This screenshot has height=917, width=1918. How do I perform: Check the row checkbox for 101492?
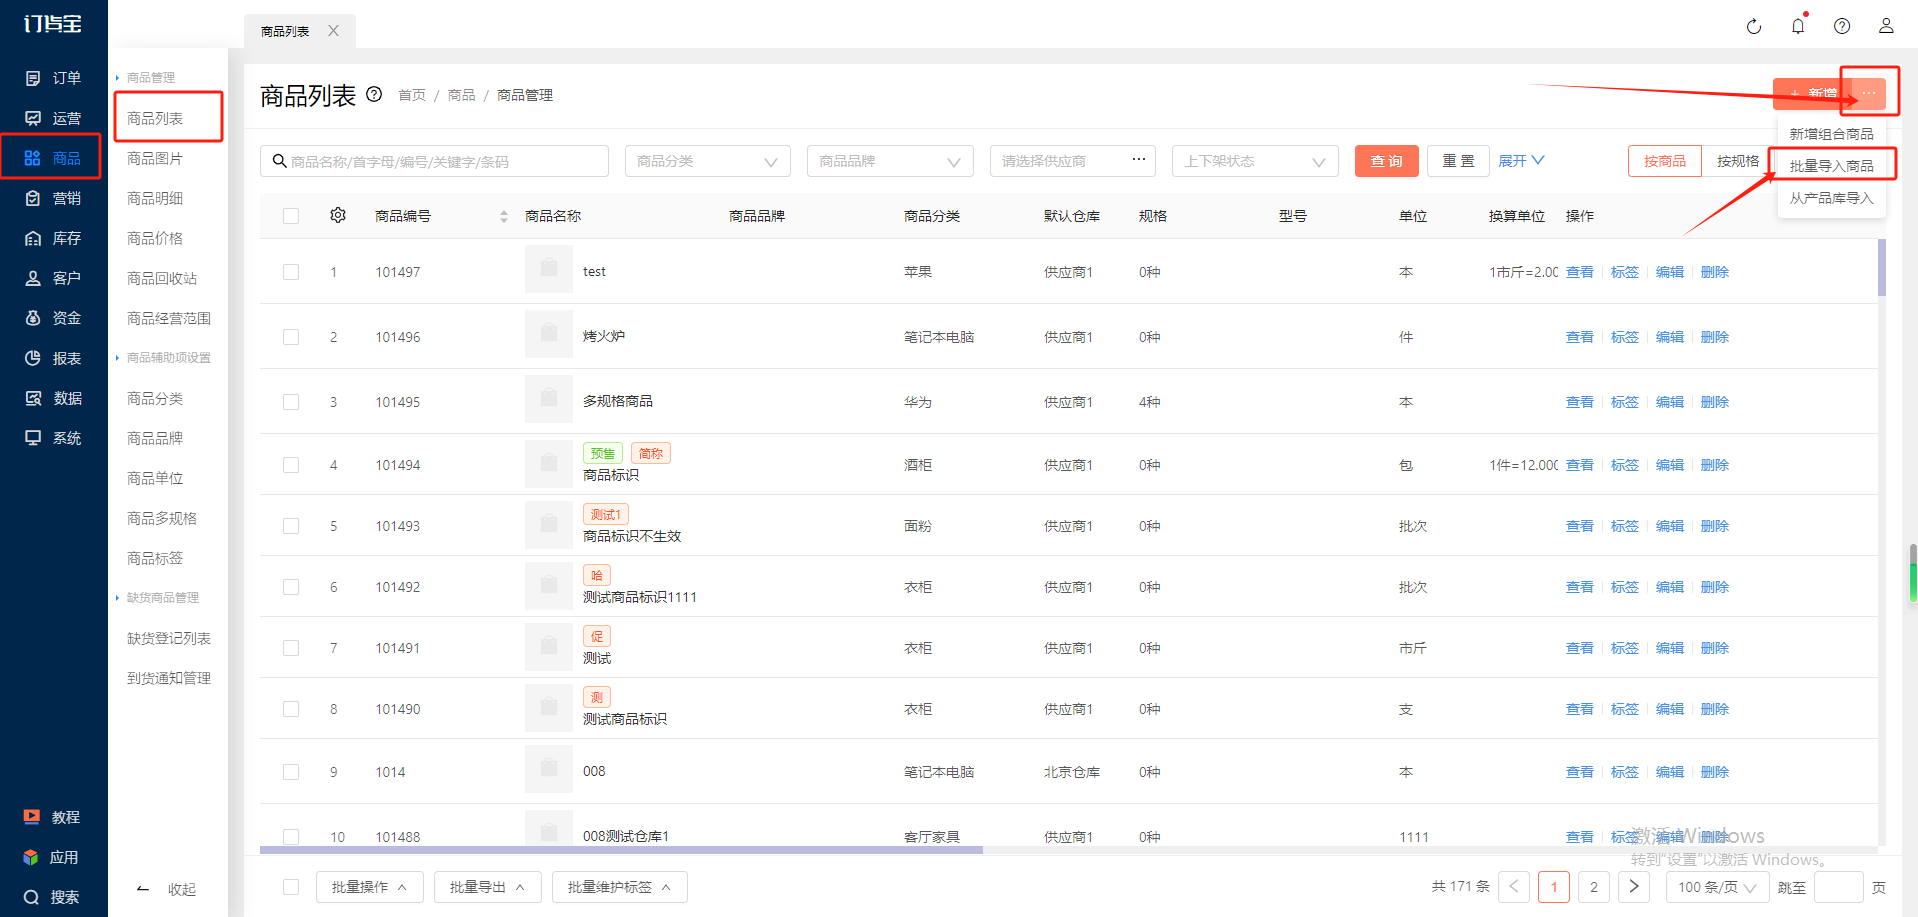[291, 587]
